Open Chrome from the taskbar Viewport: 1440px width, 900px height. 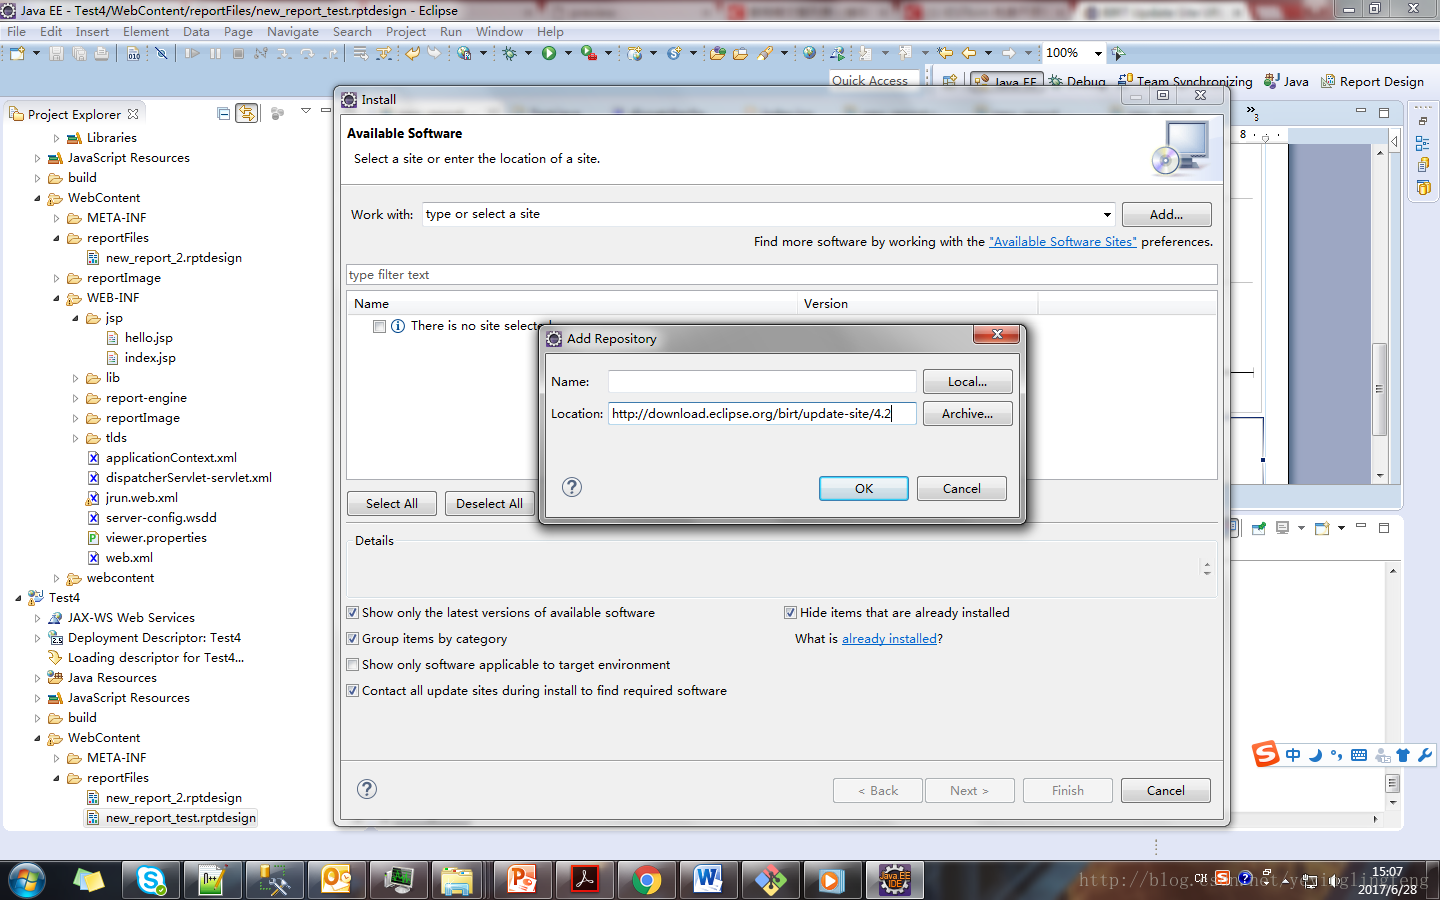[x=647, y=880]
